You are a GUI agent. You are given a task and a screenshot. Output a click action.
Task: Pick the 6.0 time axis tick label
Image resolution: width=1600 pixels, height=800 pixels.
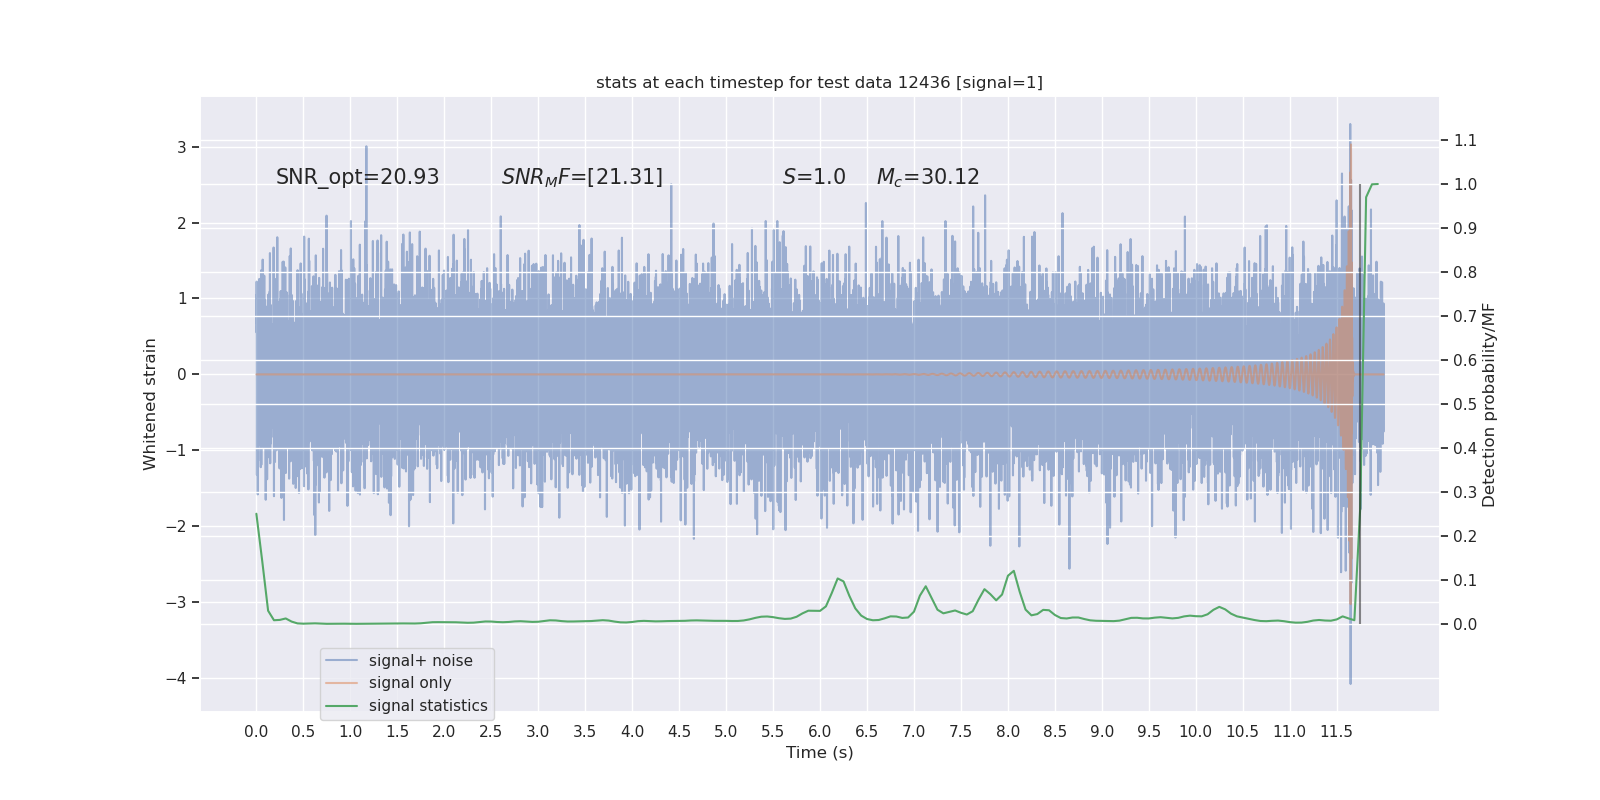point(820,731)
